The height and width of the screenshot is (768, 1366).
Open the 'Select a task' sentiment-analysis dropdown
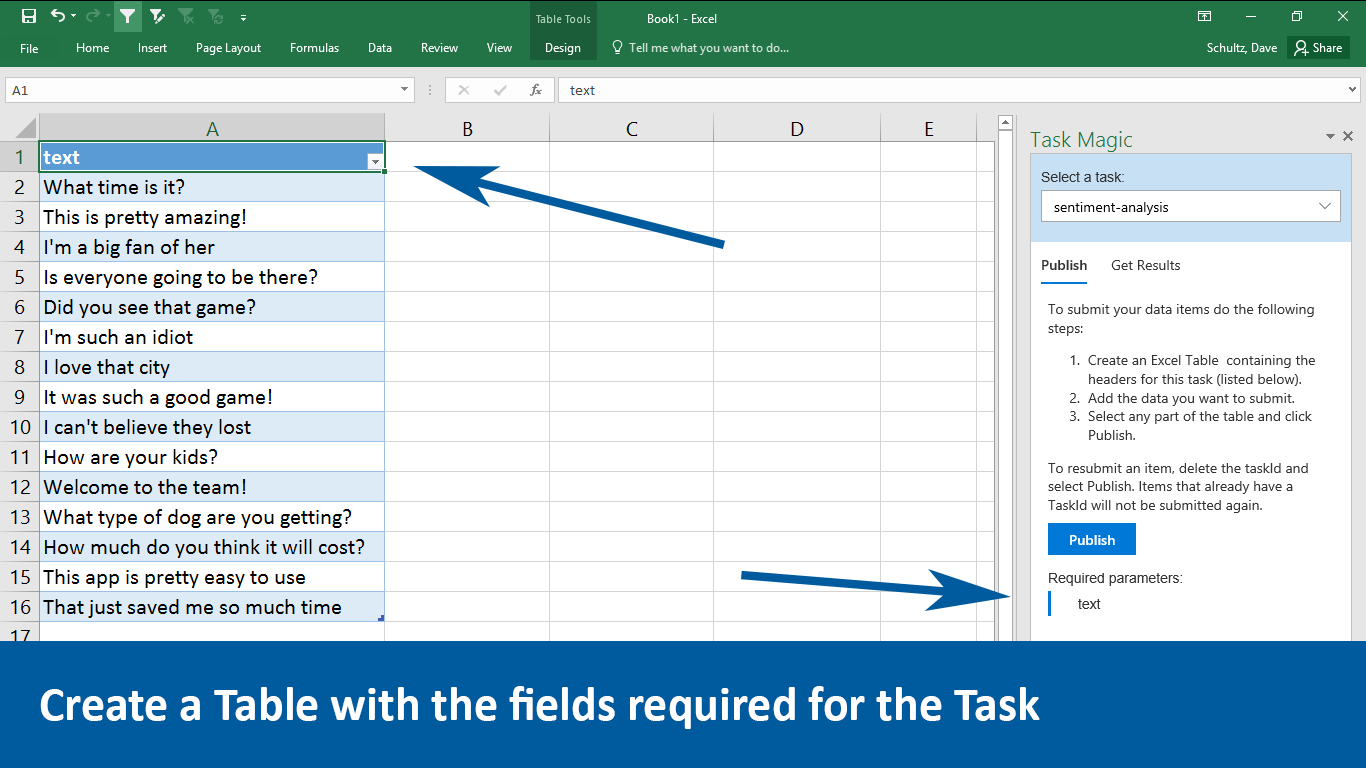pos(1190,207)
